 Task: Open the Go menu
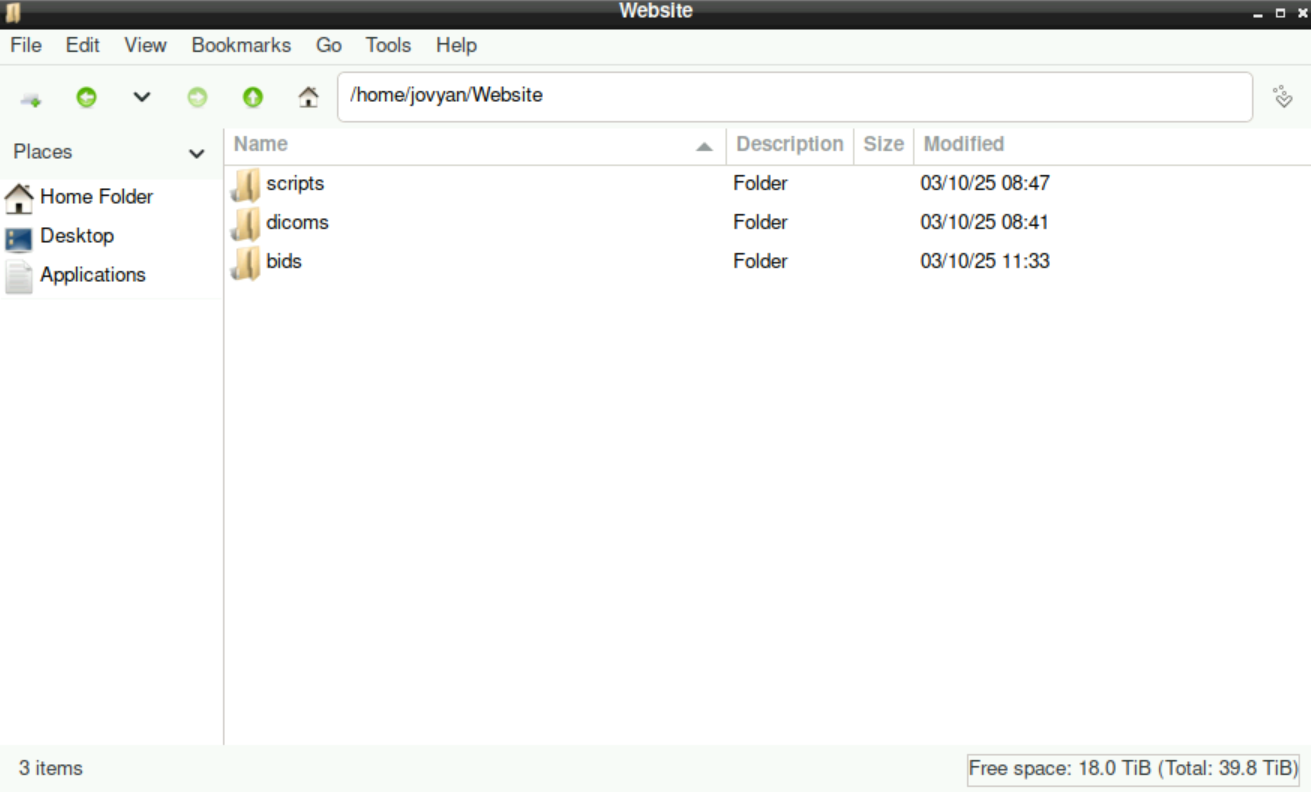[x=328, y=45]
